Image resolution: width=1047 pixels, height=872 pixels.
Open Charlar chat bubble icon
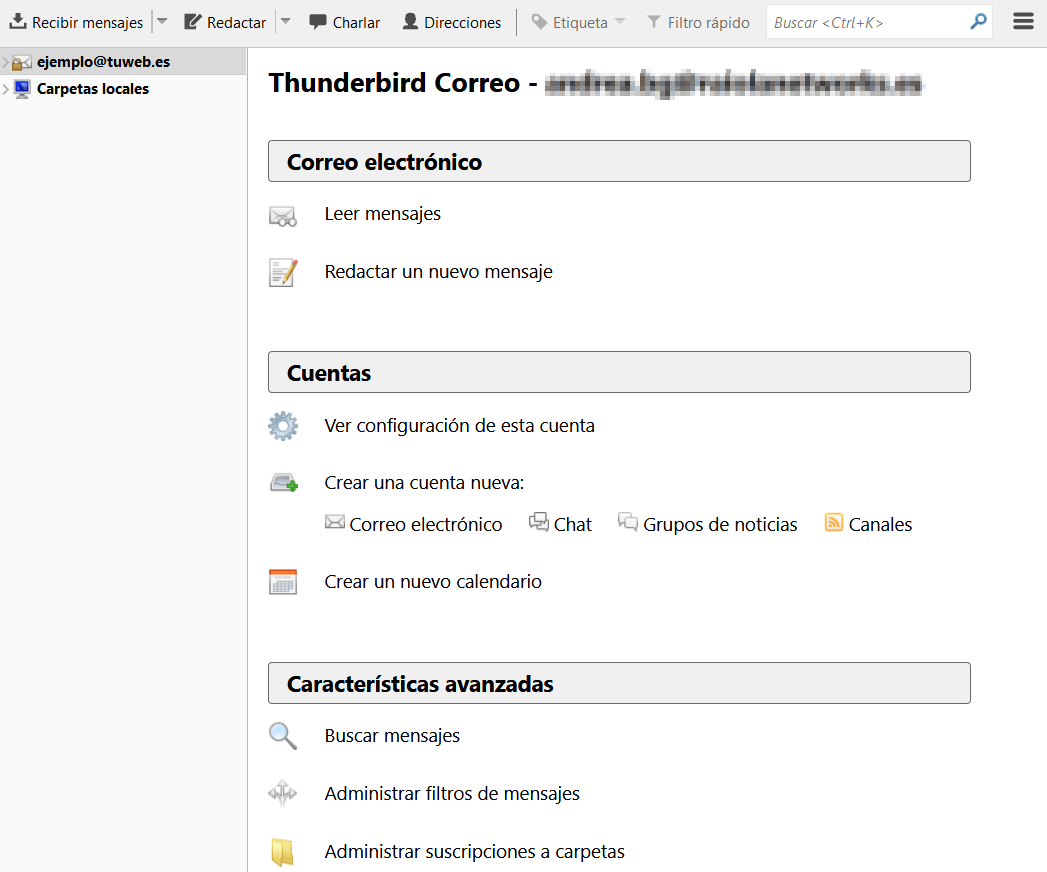coord(318,22)
